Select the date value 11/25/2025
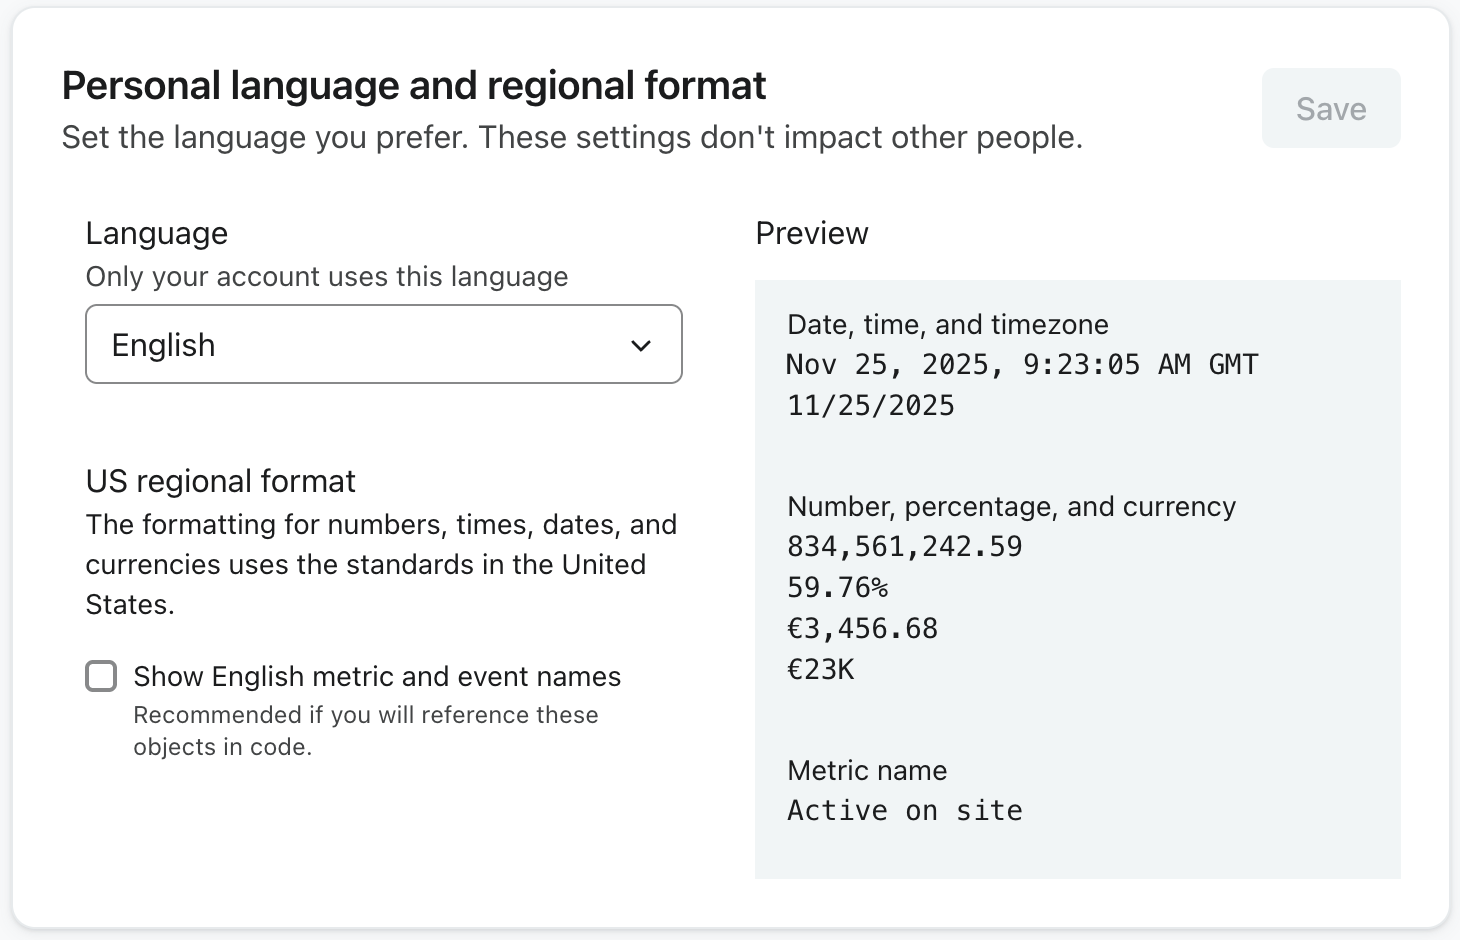This screenshot has width=1460, height=940. coord(870,405)
